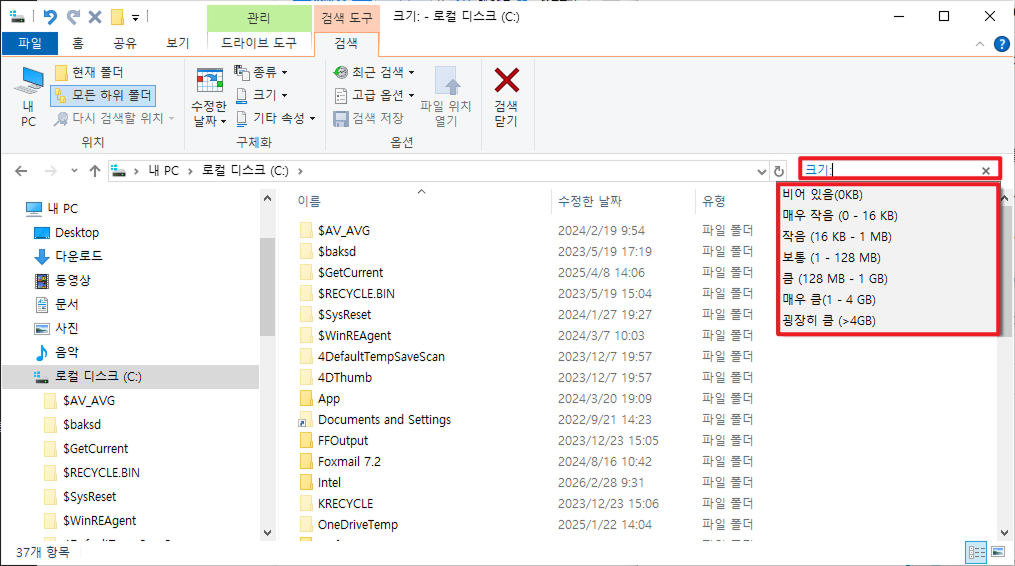Viewport: 1015px width, 566px height.
Task: Open 수정한 날짜 filter dropdown
Action: tap(209, 96)
